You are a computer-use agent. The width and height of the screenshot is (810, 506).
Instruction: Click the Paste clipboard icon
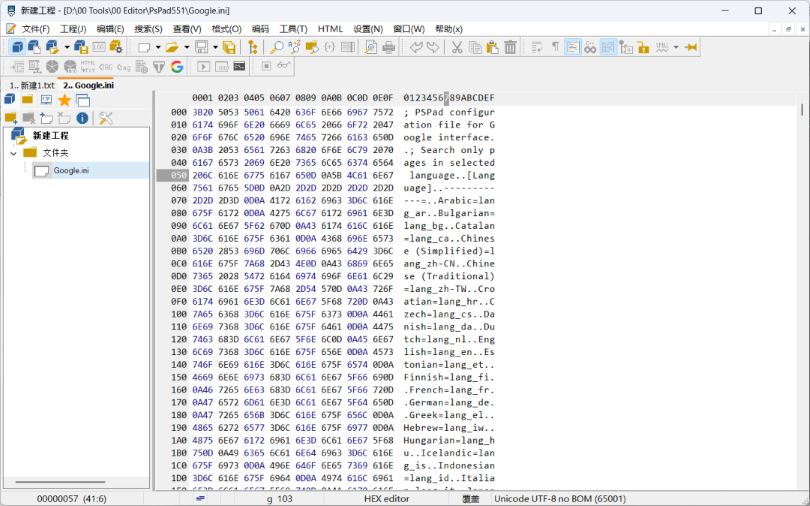(493, 47)
